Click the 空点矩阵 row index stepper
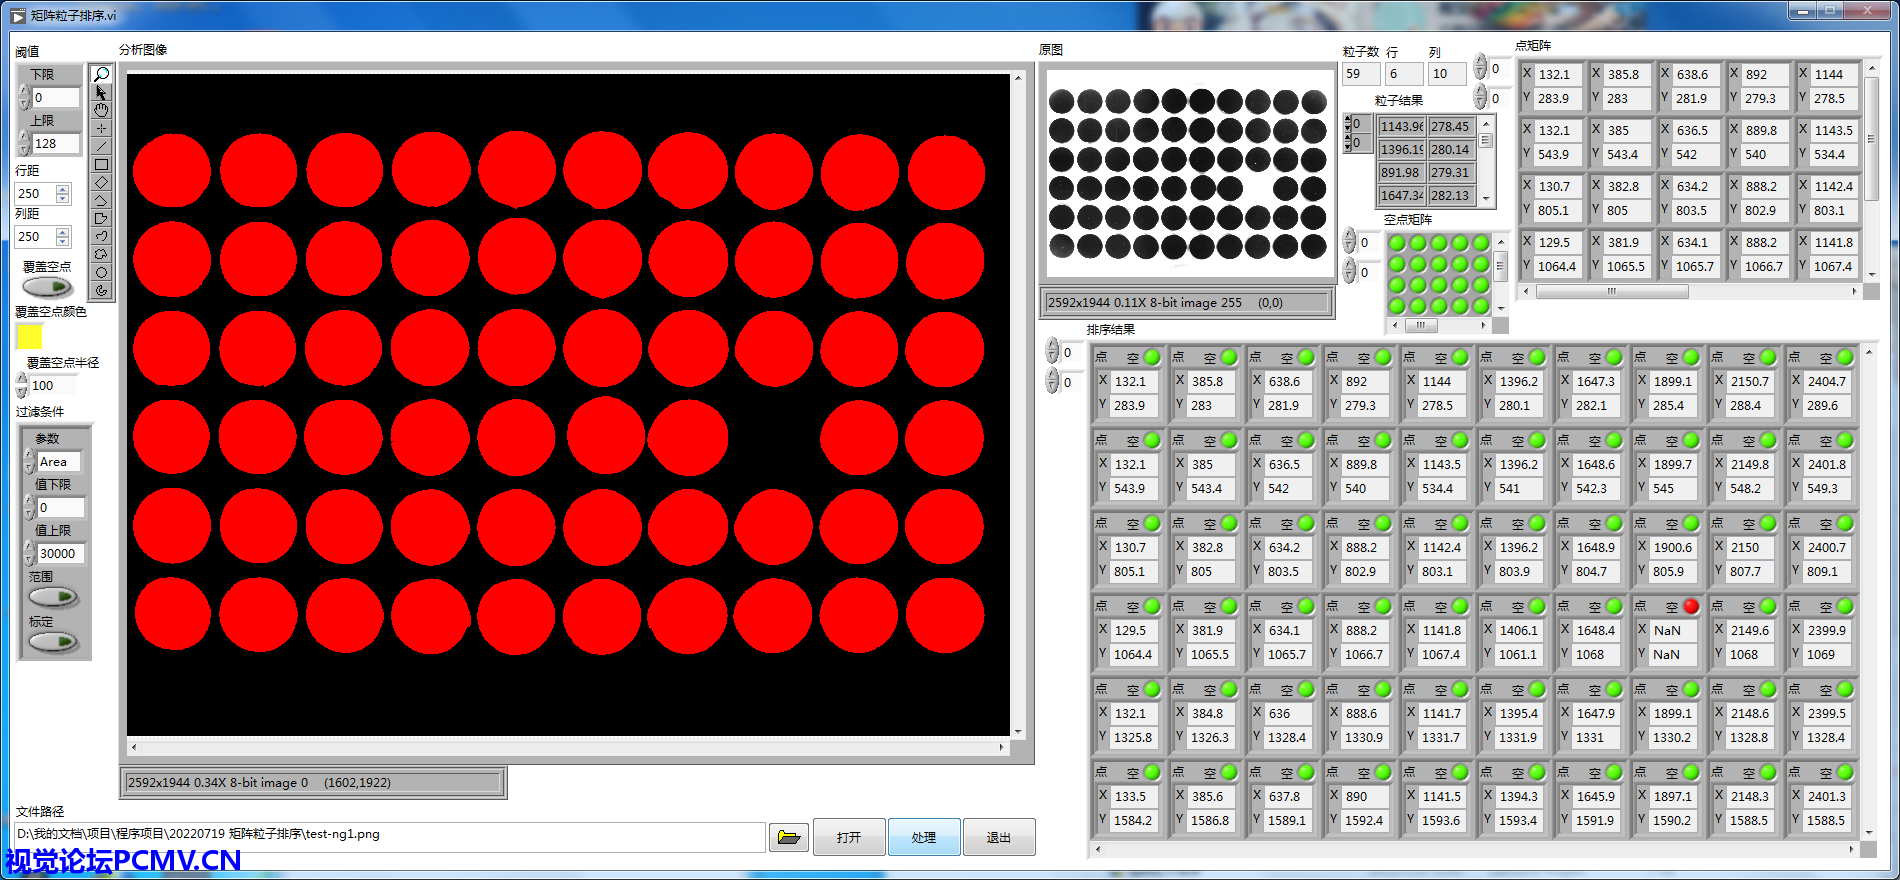 tap(1349, 241)
